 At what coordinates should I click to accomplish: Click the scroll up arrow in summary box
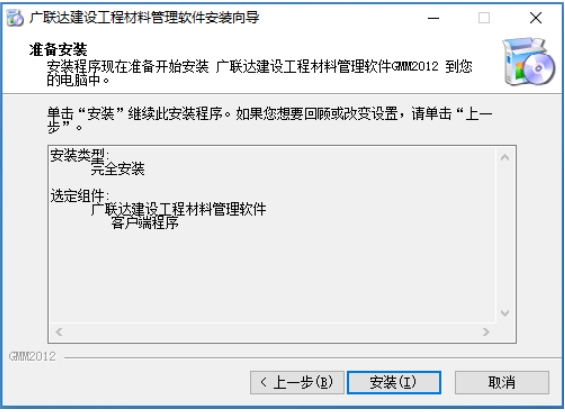[x=505, y=158]
